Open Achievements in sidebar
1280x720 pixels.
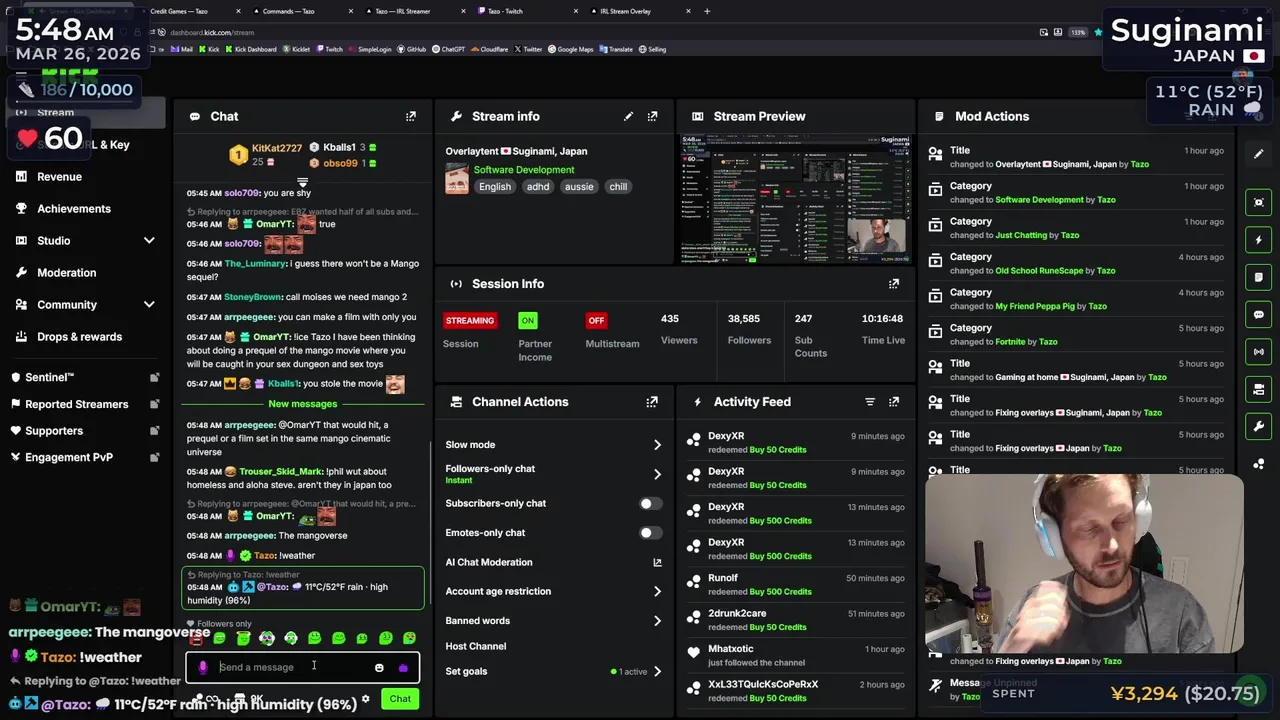click(74, 209)
